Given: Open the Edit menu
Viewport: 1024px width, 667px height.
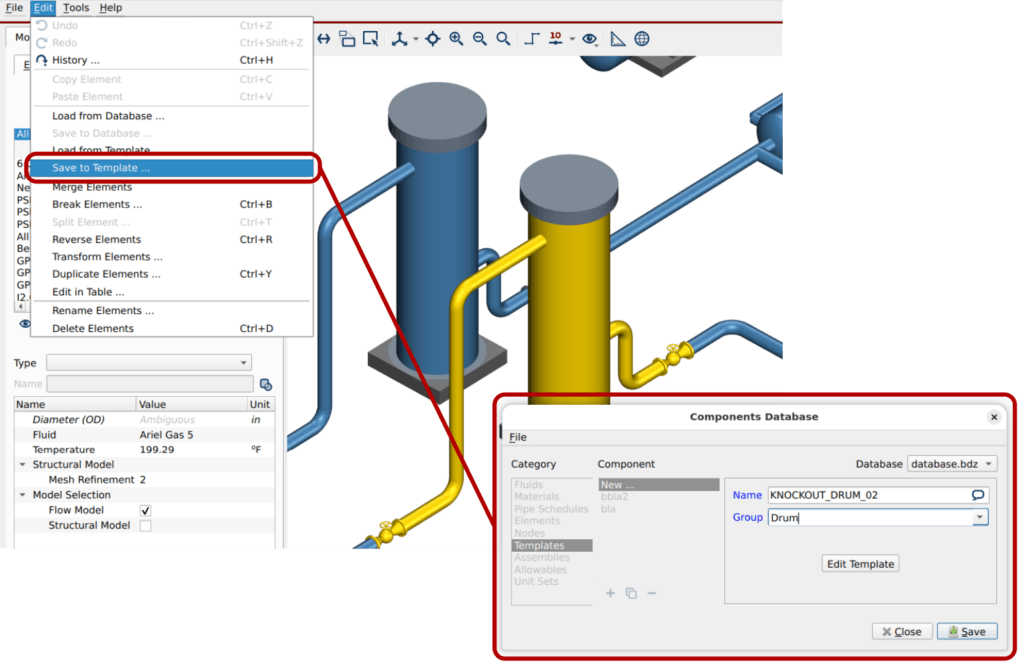Looking at the screenshot, I should tap(43, 8).
